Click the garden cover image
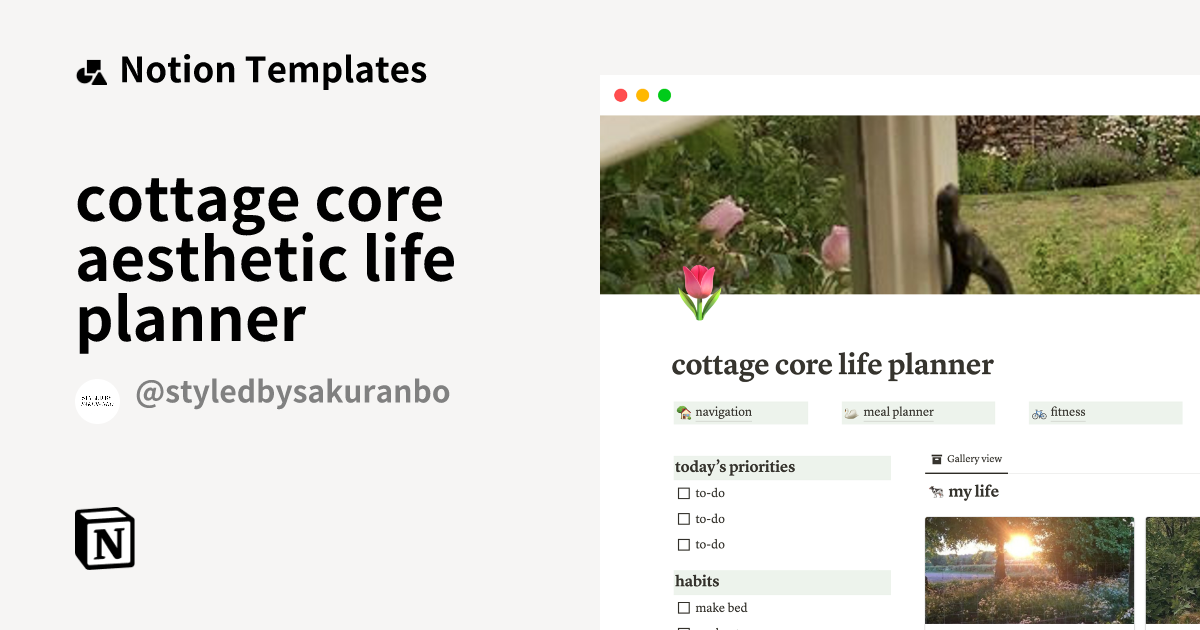 coord(900,200)
